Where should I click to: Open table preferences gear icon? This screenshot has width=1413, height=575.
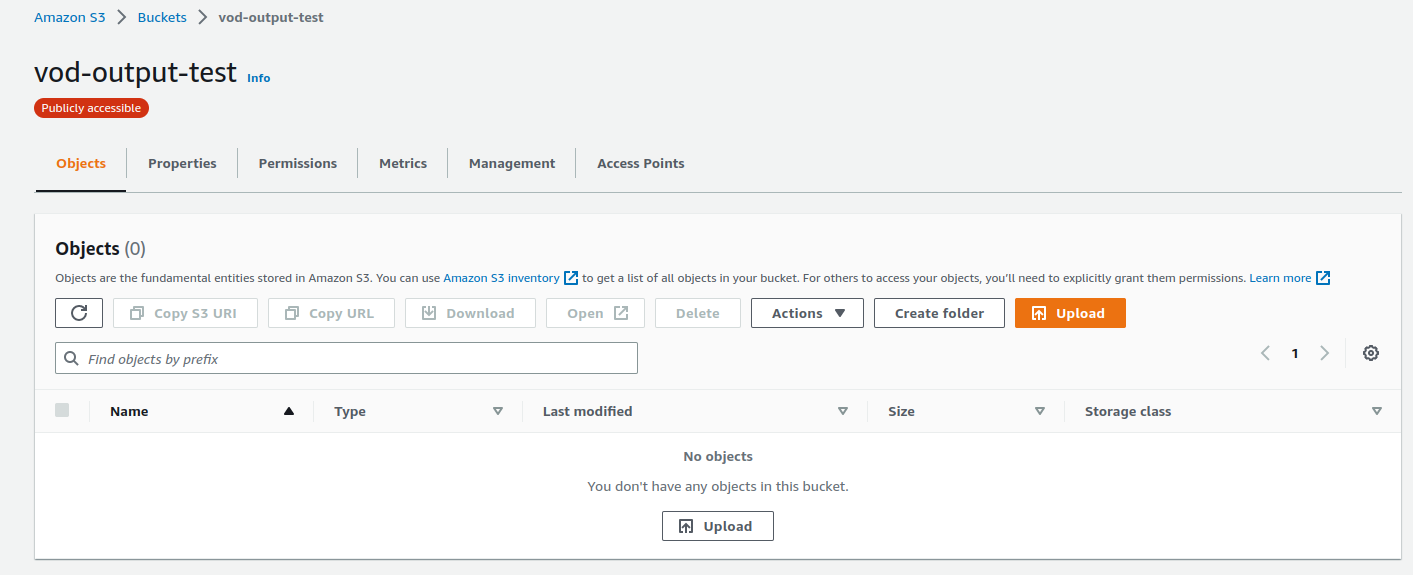1371,353
